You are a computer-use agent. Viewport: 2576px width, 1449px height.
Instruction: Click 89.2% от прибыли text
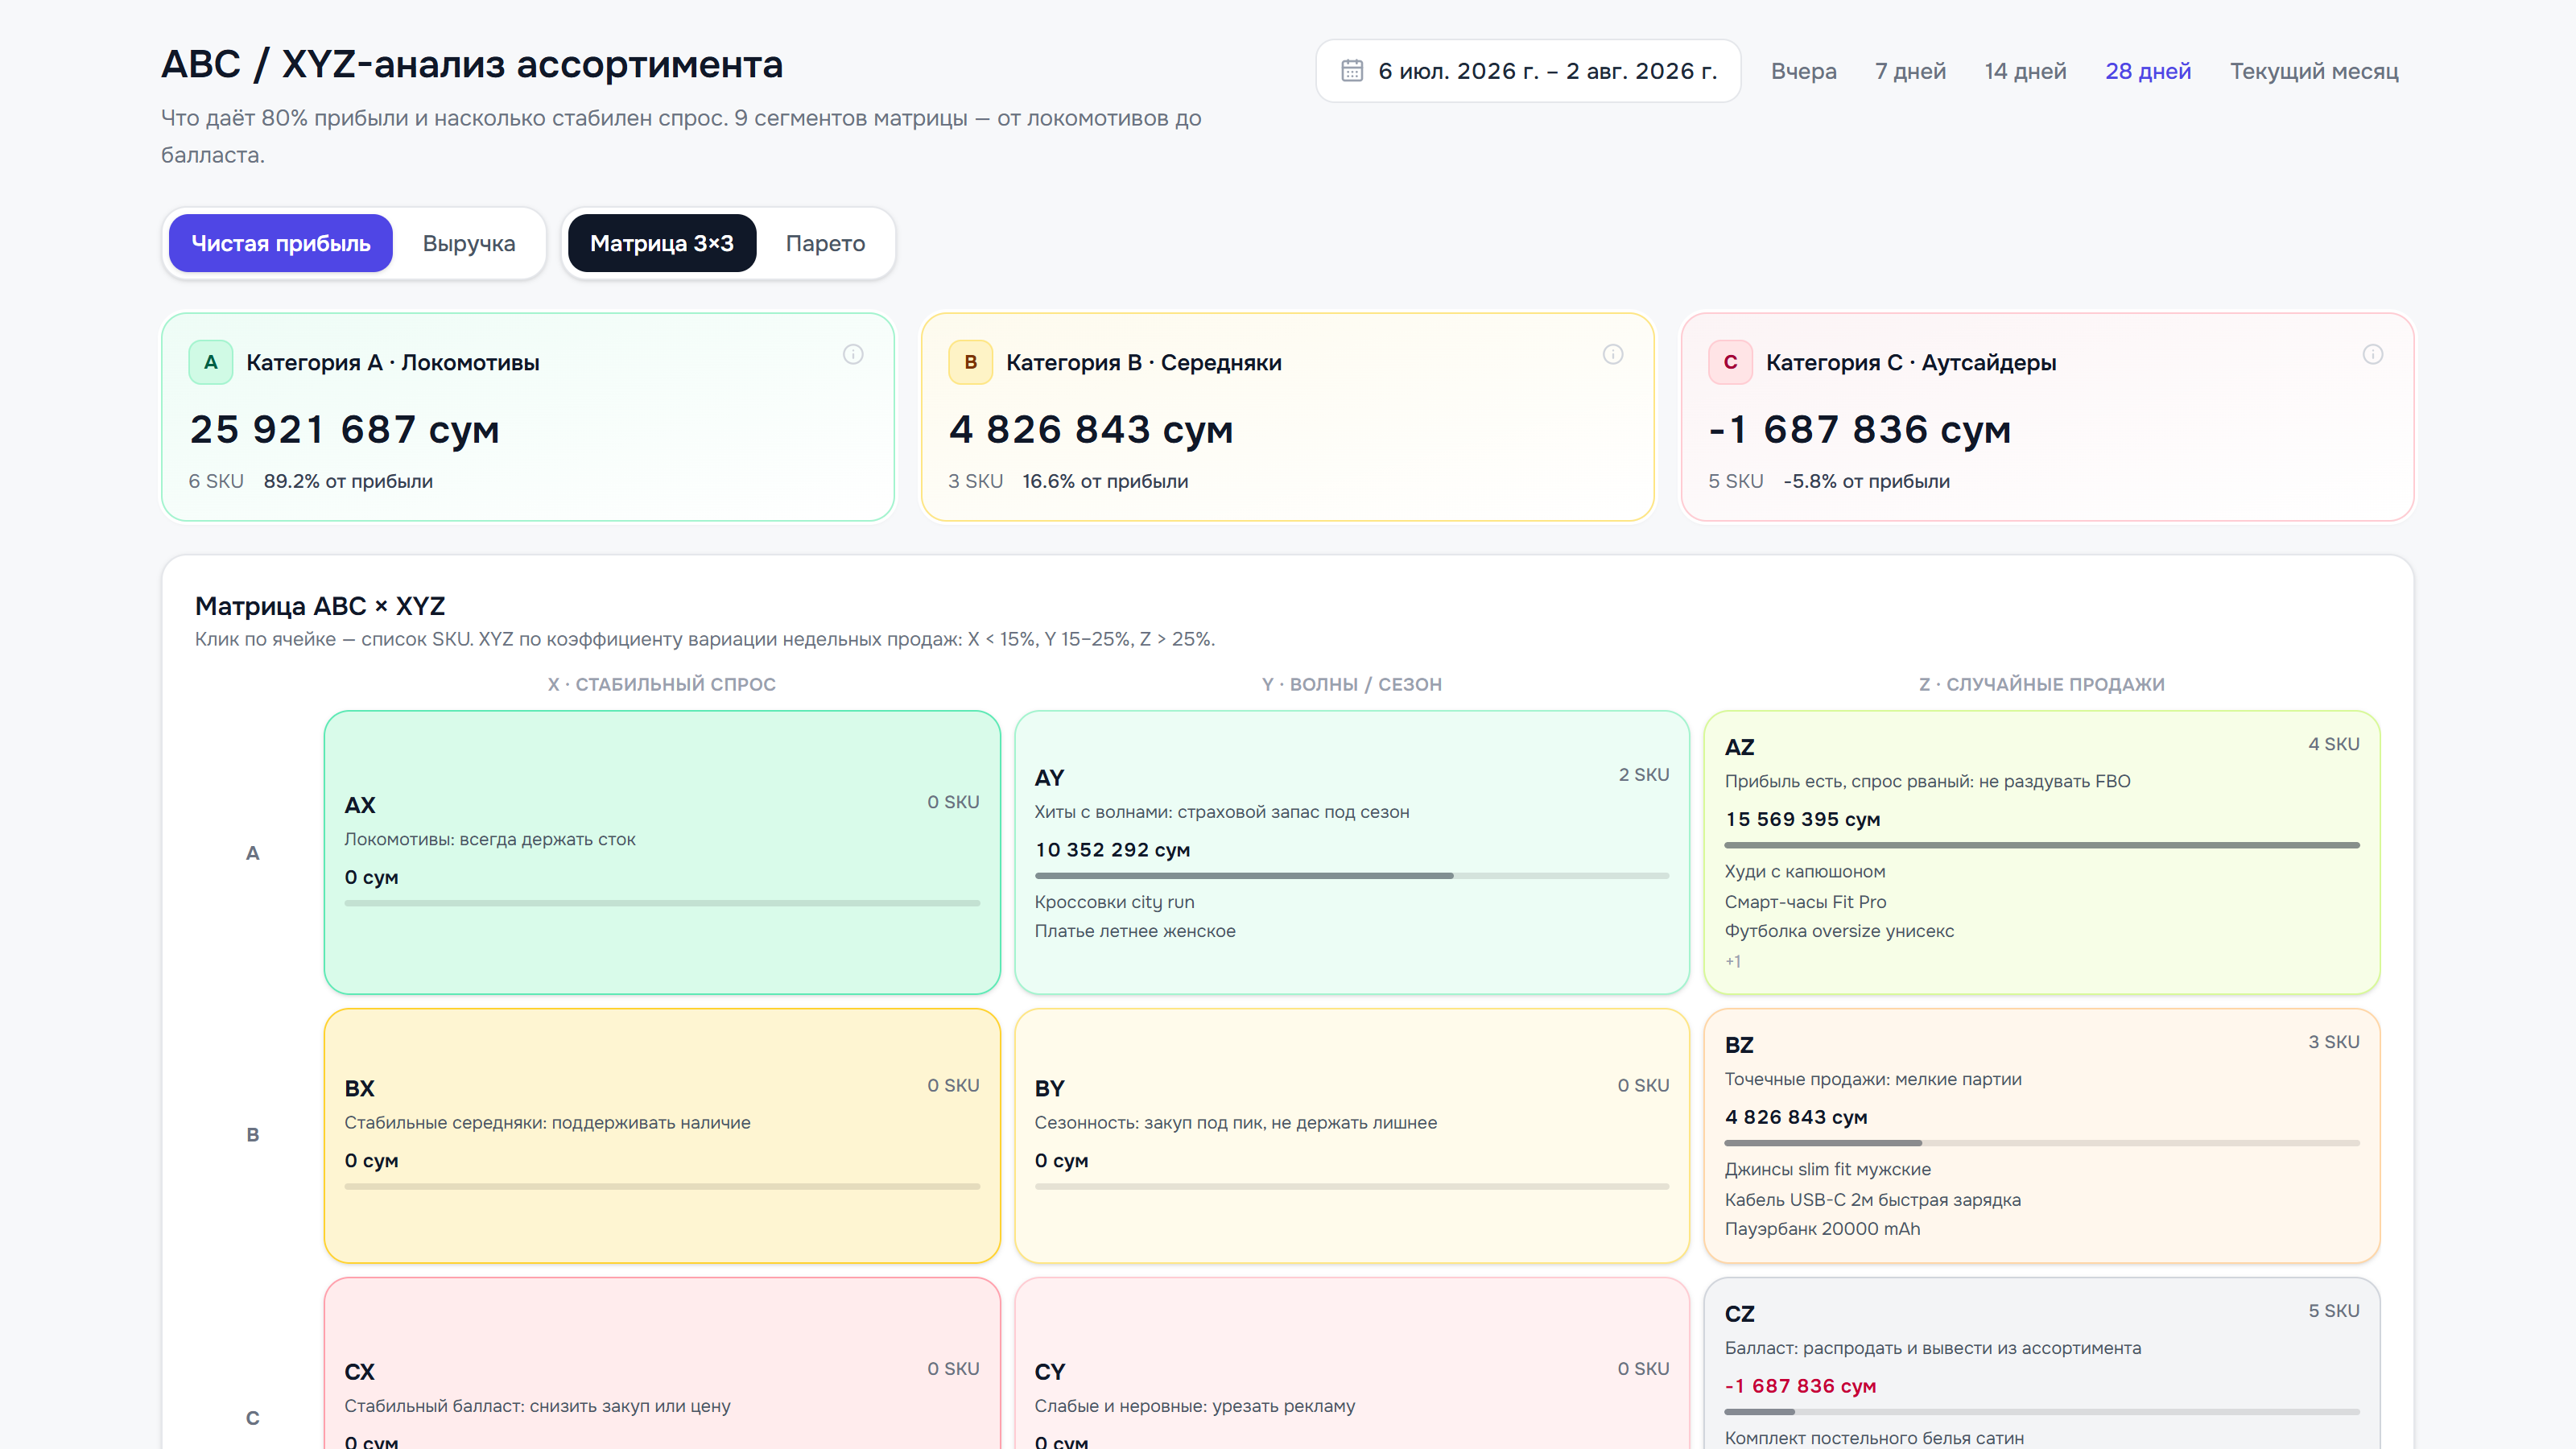pyautogui.click(x=348, y=481)
